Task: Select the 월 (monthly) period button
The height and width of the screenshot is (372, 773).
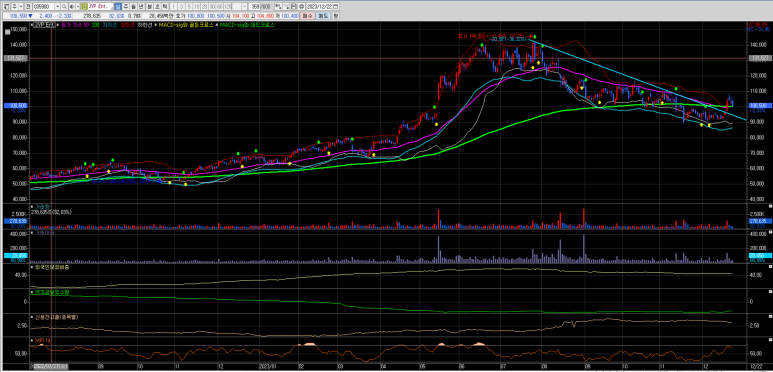Action: 134,6
